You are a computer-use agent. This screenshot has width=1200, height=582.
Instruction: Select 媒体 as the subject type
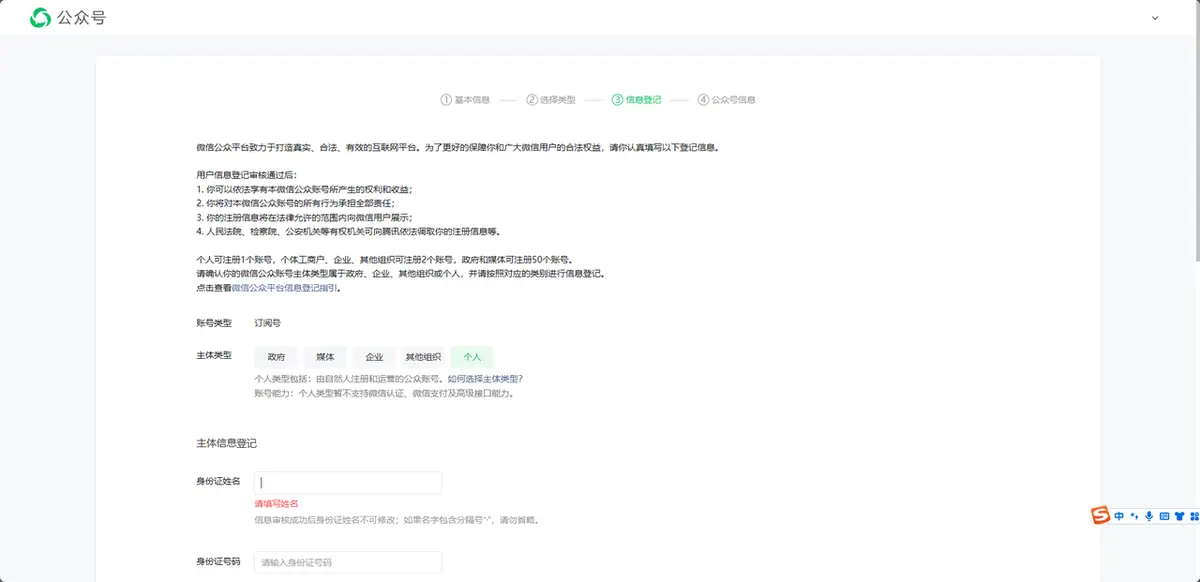(325, 357)
